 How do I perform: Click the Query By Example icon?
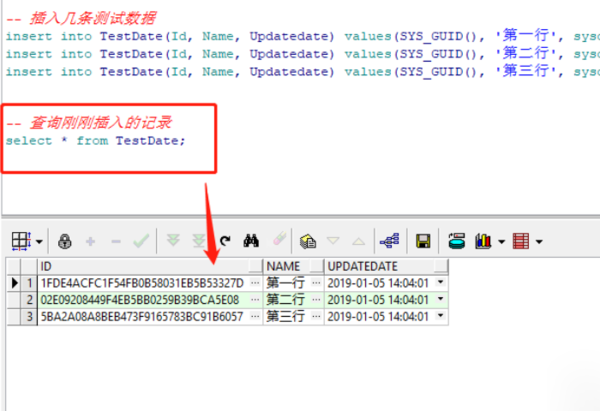(308, 241)
